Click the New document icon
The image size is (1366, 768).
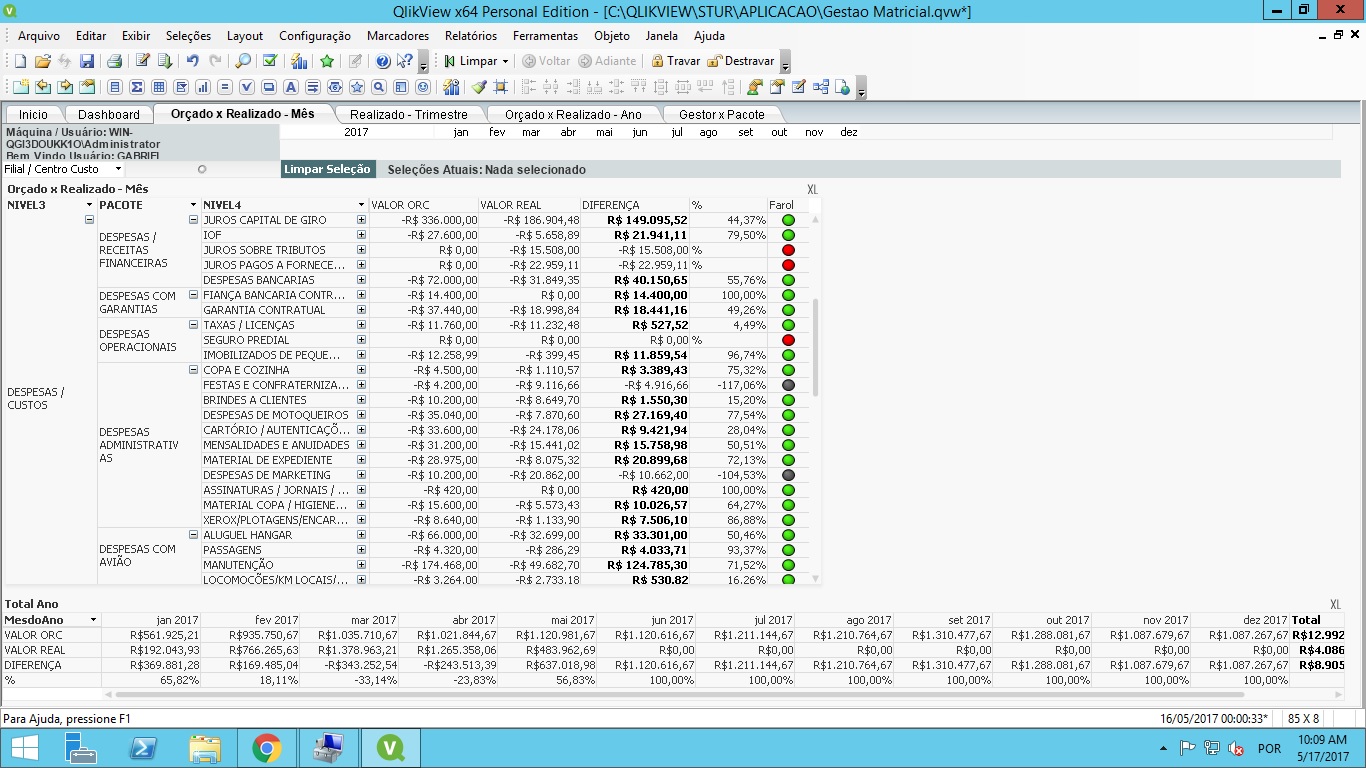point(20,61)
